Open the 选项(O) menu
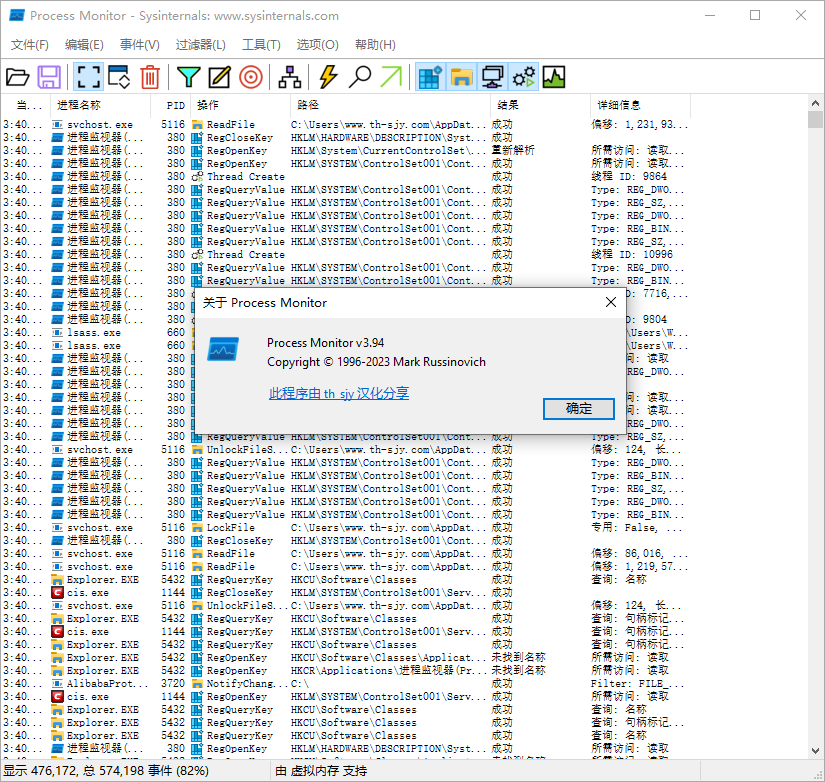This screenshot has height=782, width=825. tap(317, 45)
